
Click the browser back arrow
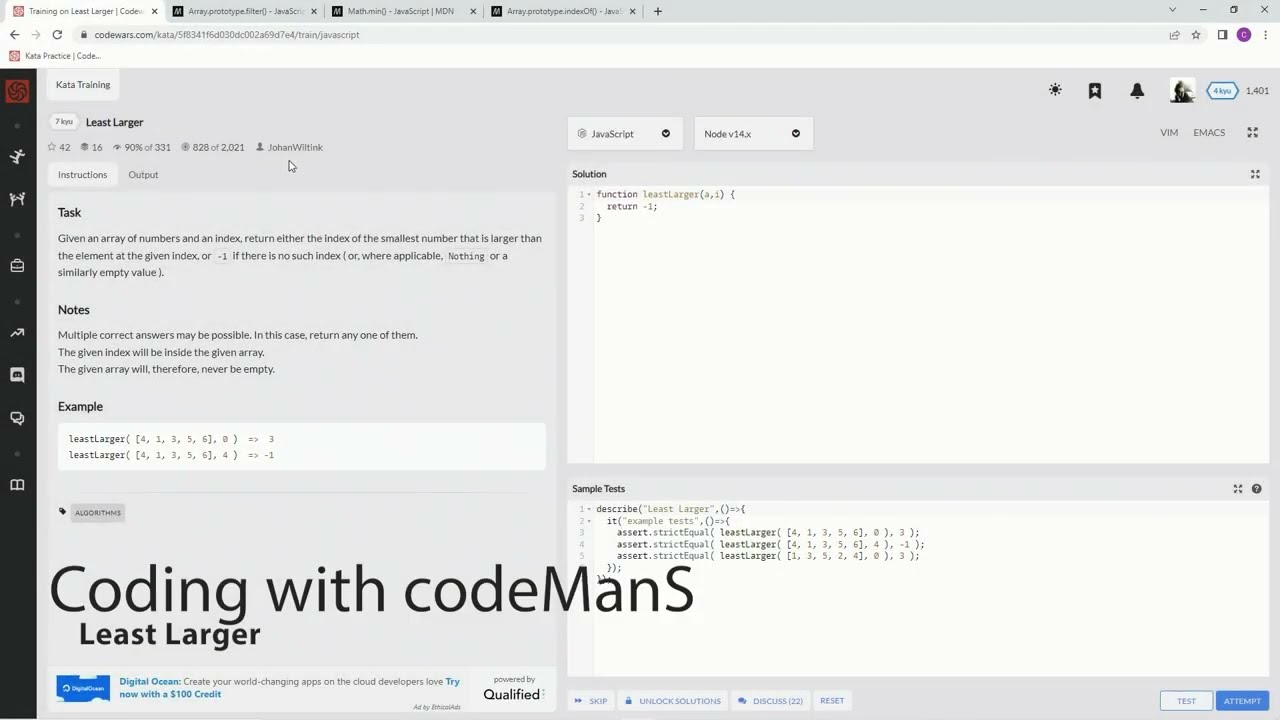pyautogui.click(x=14, y=34)
